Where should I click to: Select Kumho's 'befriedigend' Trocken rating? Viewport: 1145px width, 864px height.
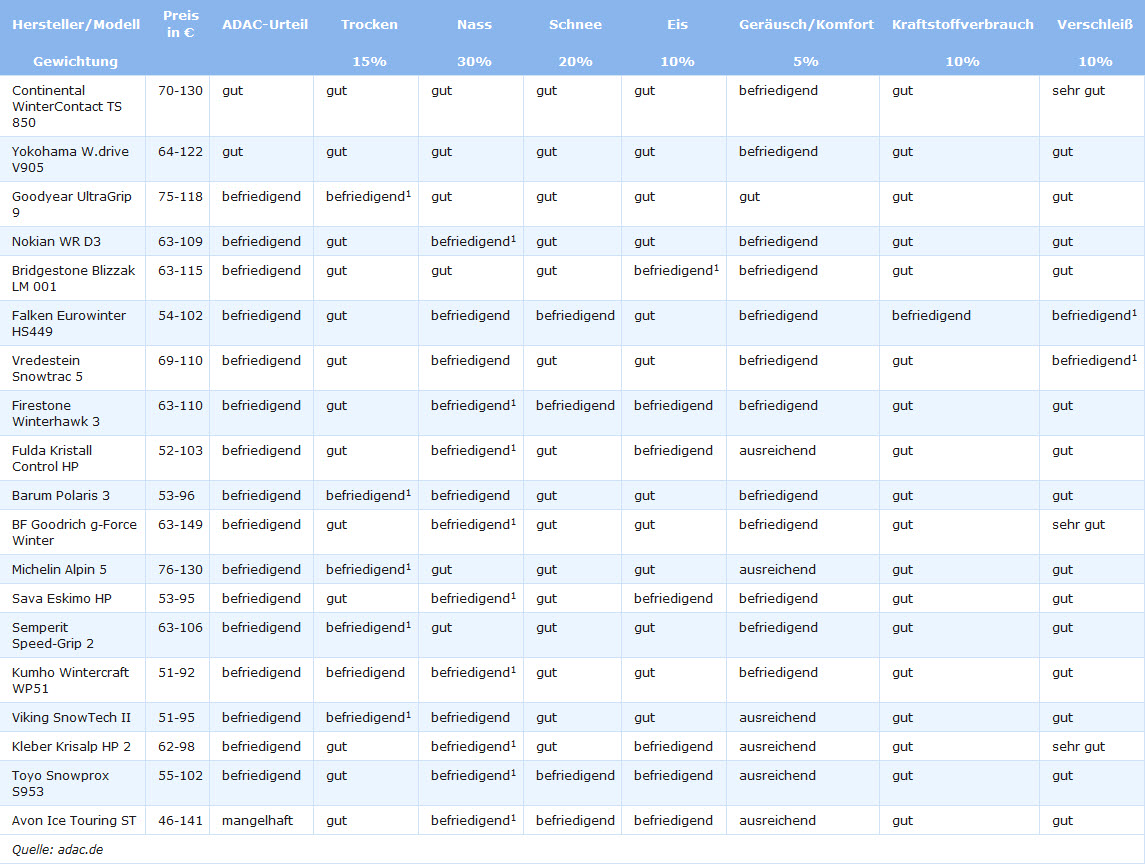(x=365, y=673)
